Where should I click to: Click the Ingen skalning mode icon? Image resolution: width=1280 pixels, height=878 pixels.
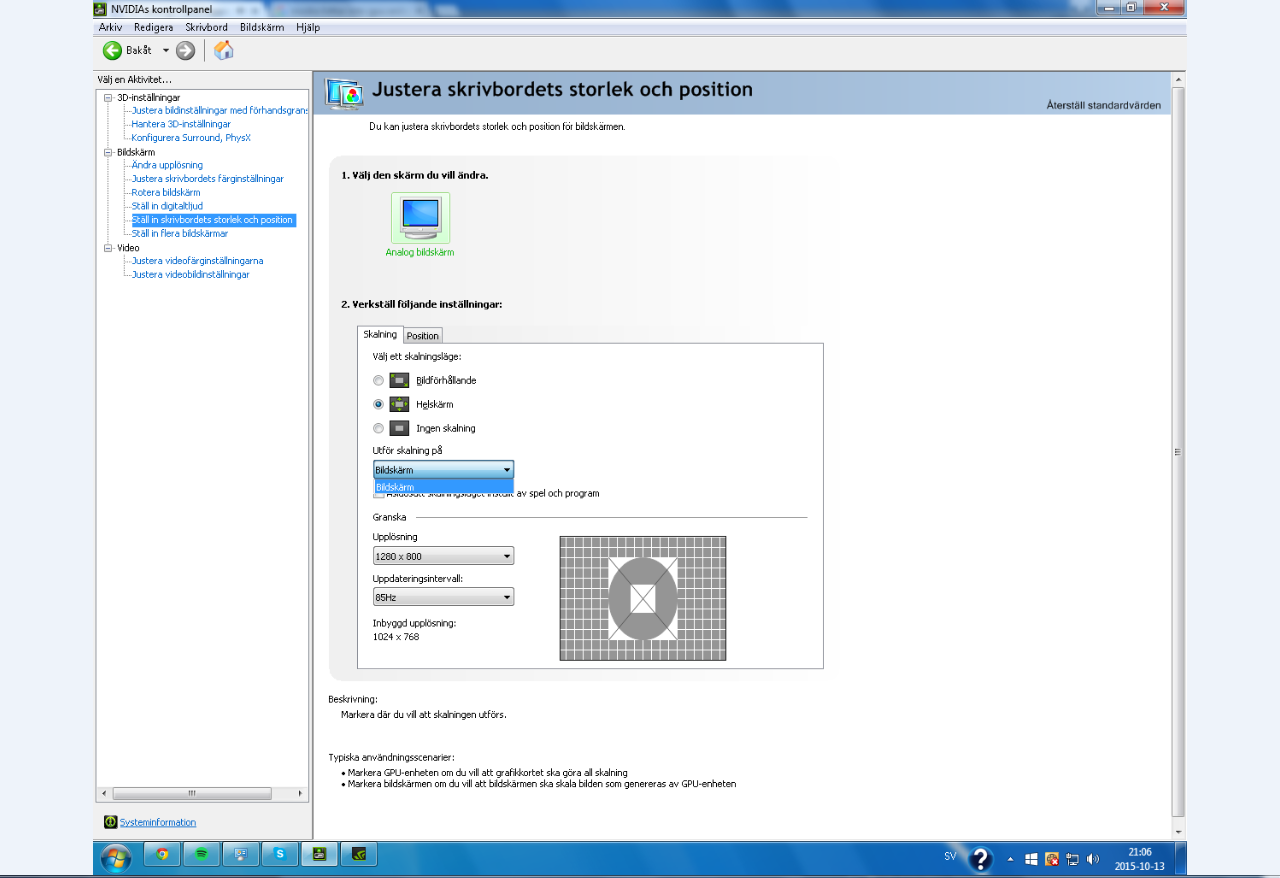[399, 428]
